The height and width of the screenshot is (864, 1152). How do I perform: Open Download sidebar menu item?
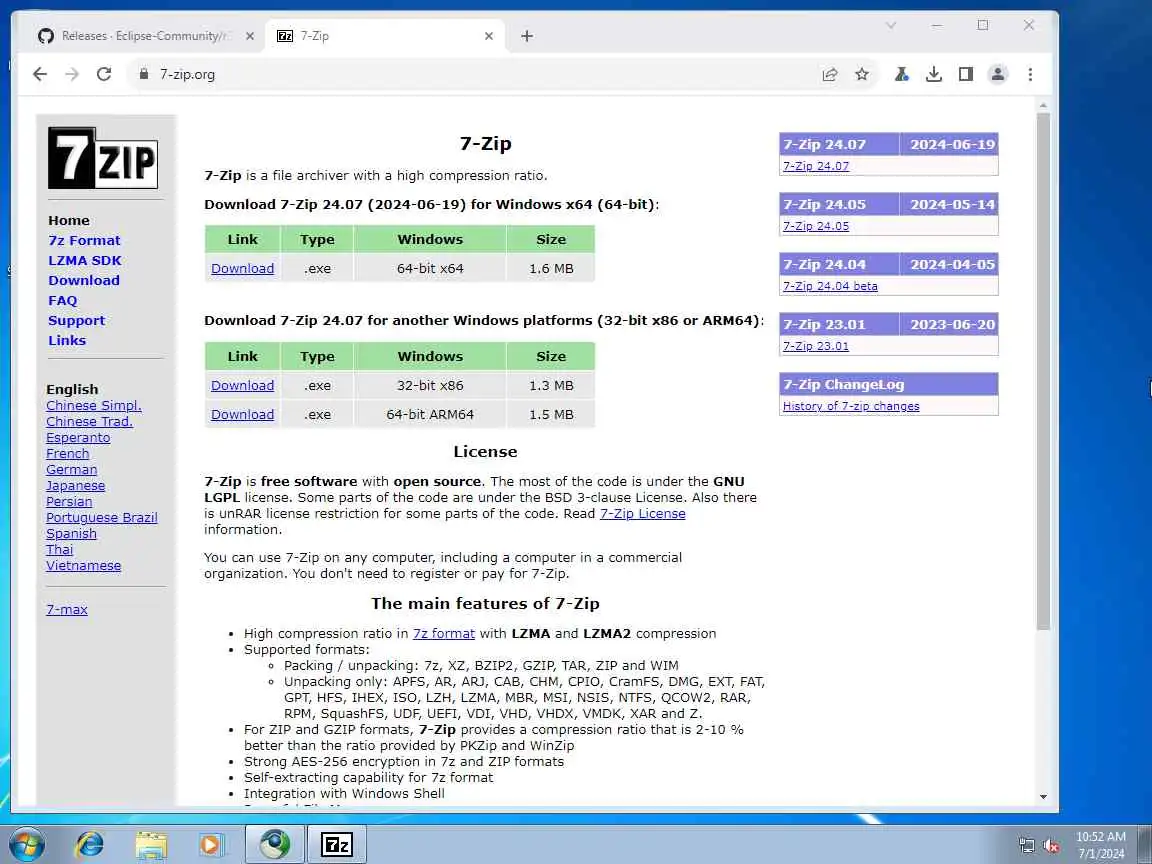[x=84, y=280]
